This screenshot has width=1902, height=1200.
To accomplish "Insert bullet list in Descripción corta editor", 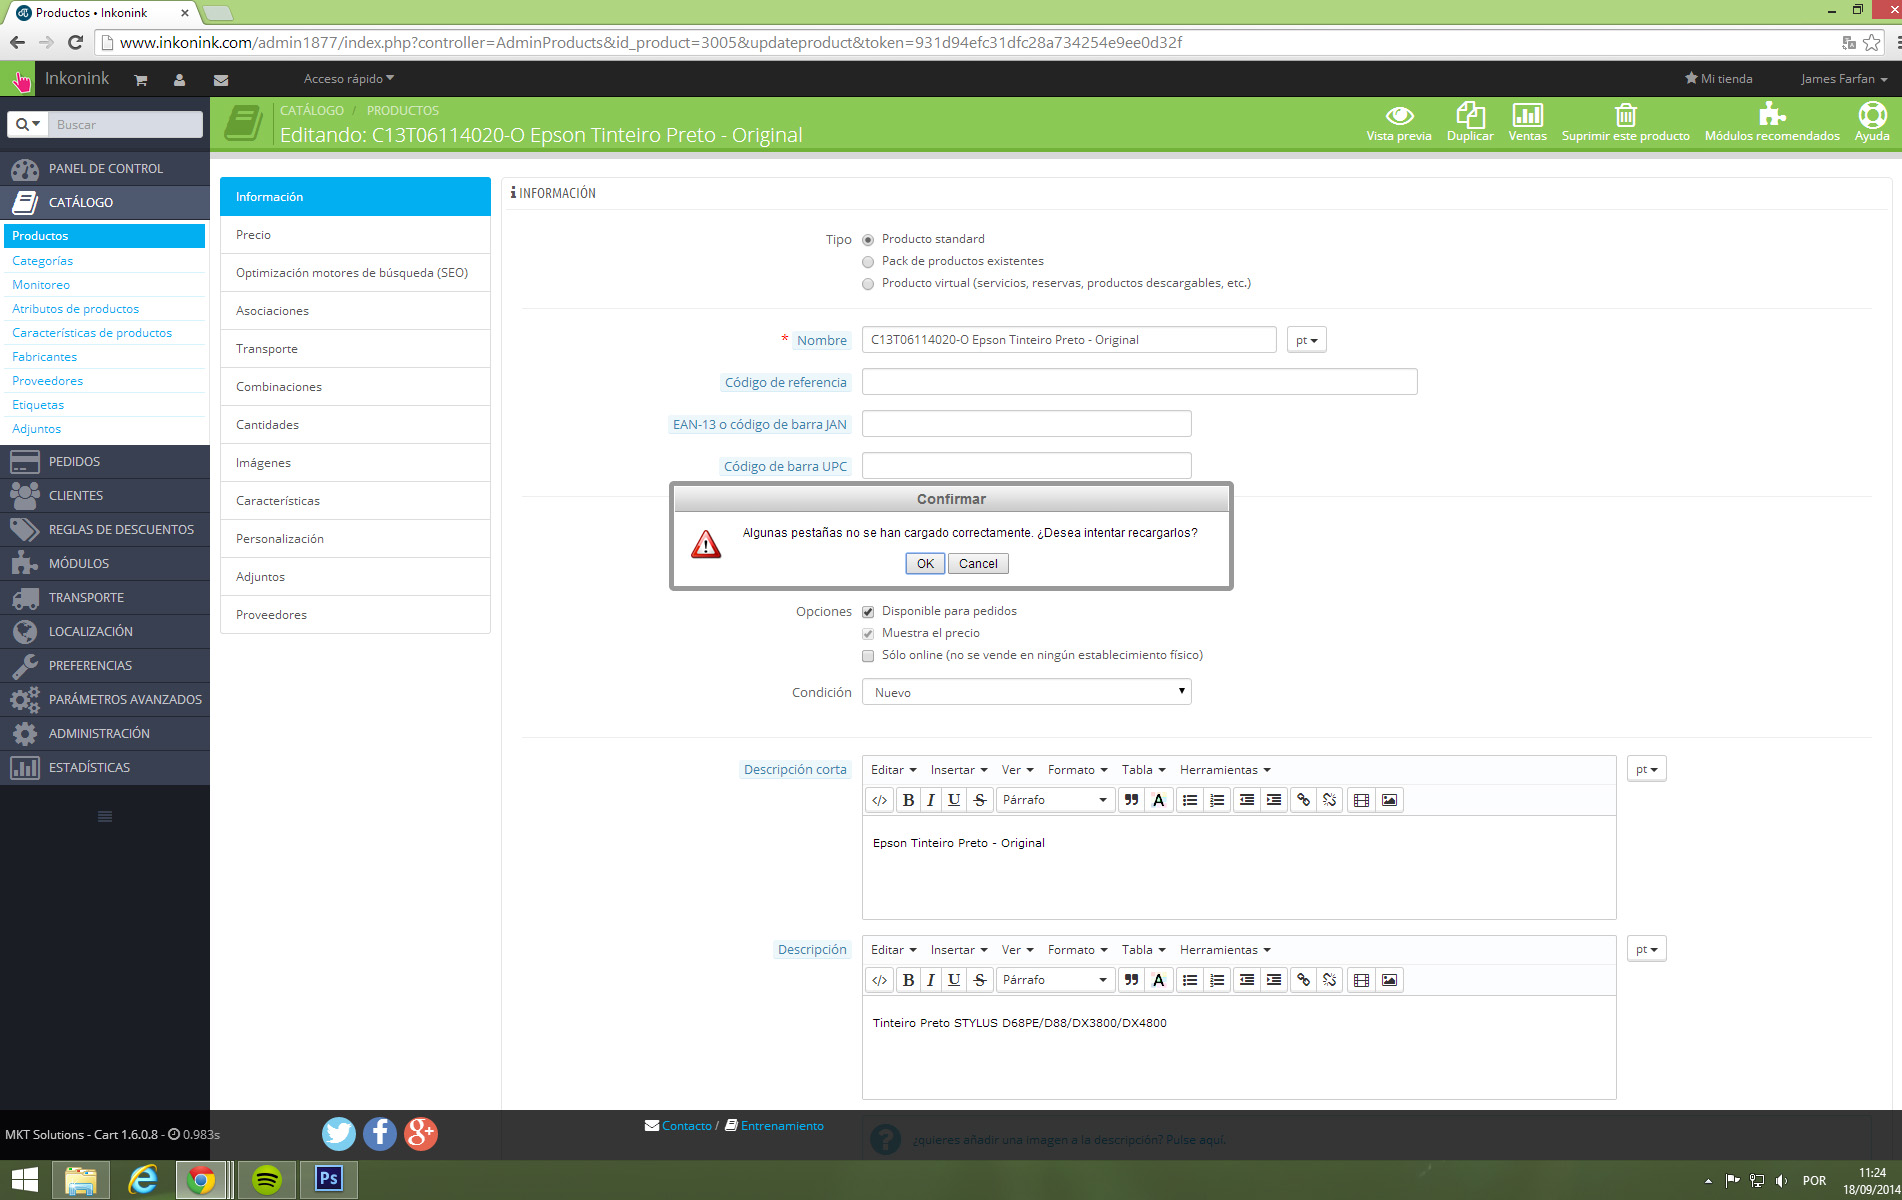I will click(1190, 800).
